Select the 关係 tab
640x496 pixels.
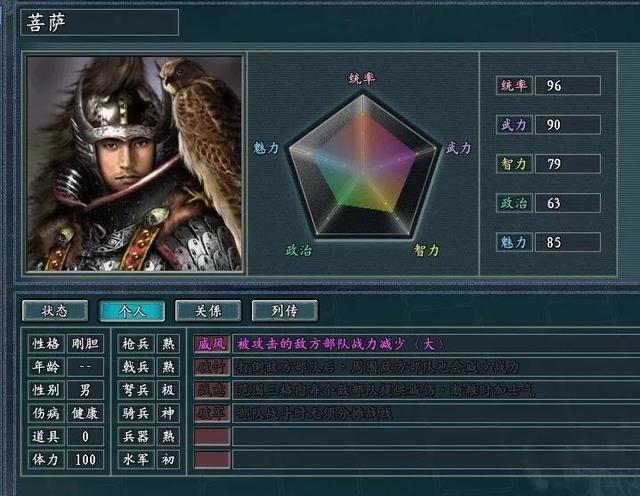(208, 311)
